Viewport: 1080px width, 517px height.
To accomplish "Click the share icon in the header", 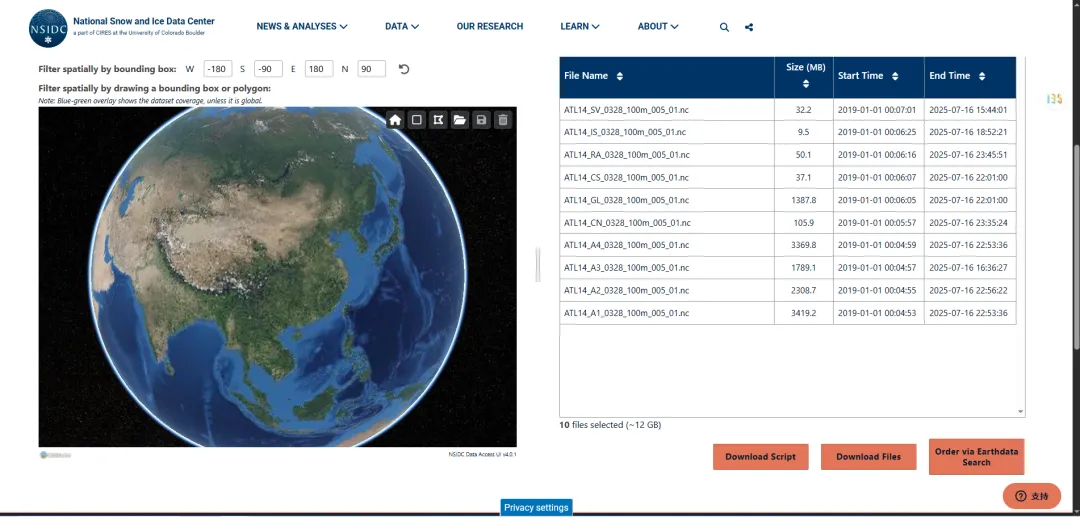I will pyautogui.click(x=749, y=27).
